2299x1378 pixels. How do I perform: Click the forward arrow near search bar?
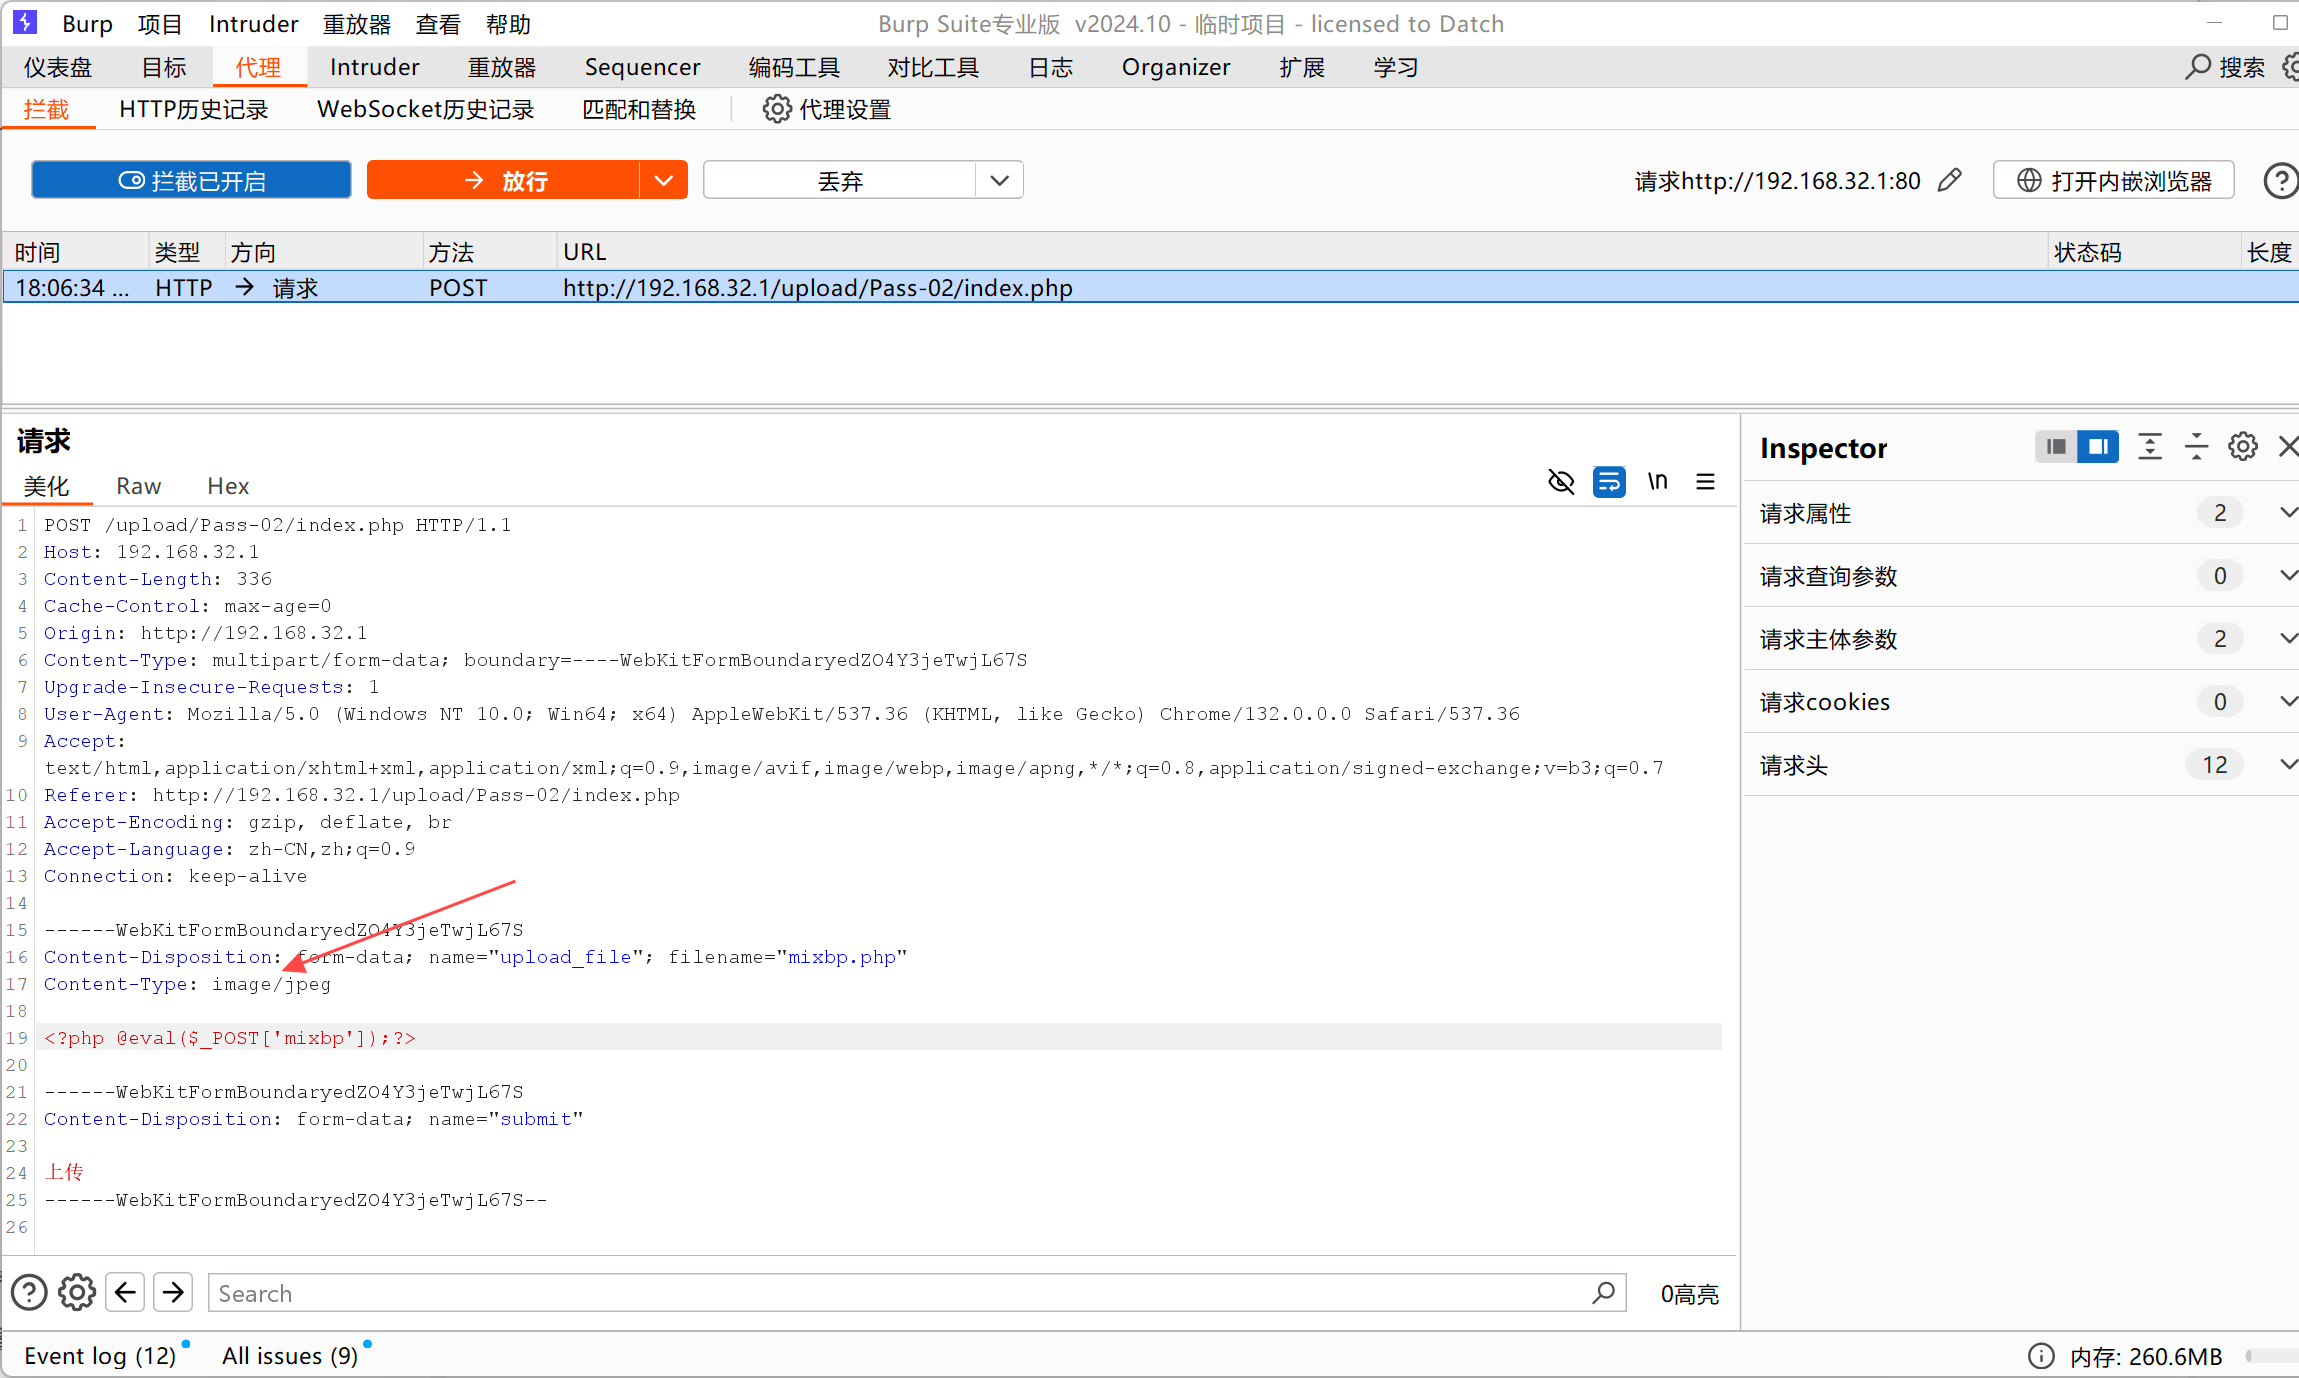point(173,1292)
